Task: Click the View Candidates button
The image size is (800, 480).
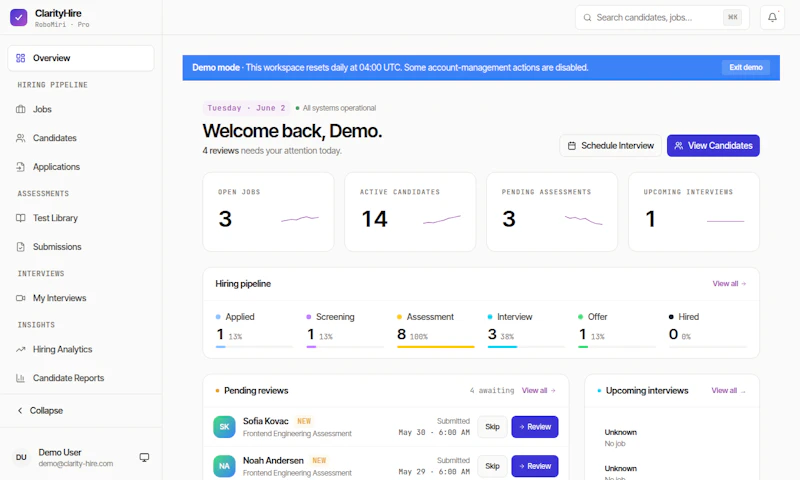Action: (x=713, y=146)
